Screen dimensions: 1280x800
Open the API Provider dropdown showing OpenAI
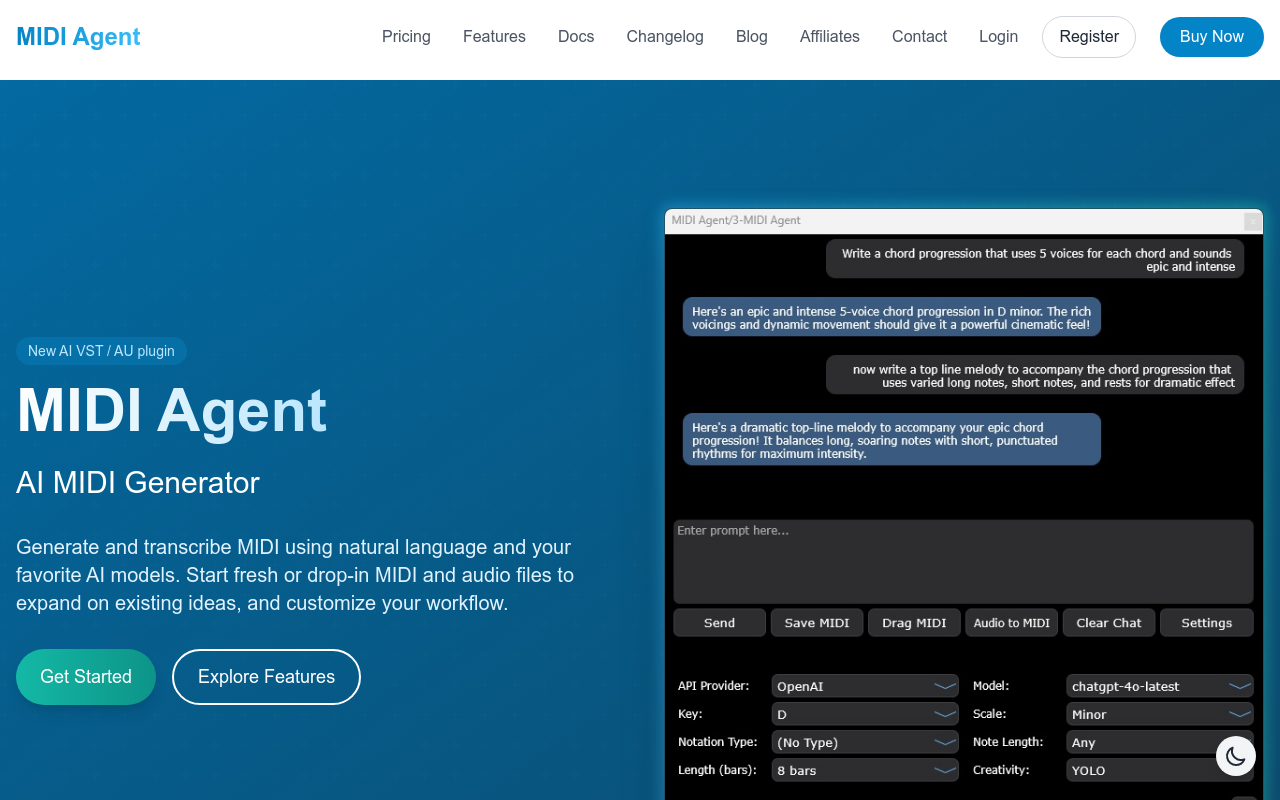point(866,686)
